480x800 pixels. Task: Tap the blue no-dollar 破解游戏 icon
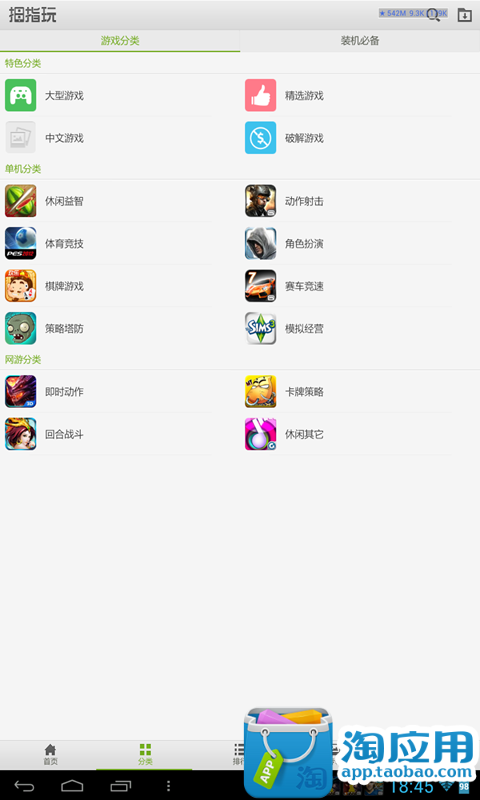click(x=260, y=137)
